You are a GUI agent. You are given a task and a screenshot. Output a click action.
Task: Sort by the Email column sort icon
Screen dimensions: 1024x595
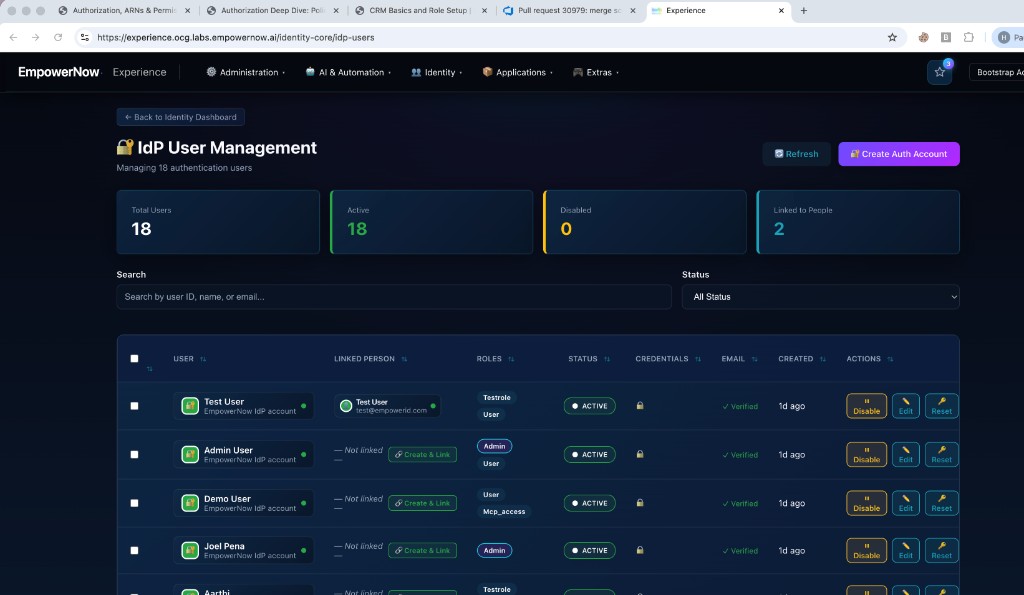coord(754,359)
